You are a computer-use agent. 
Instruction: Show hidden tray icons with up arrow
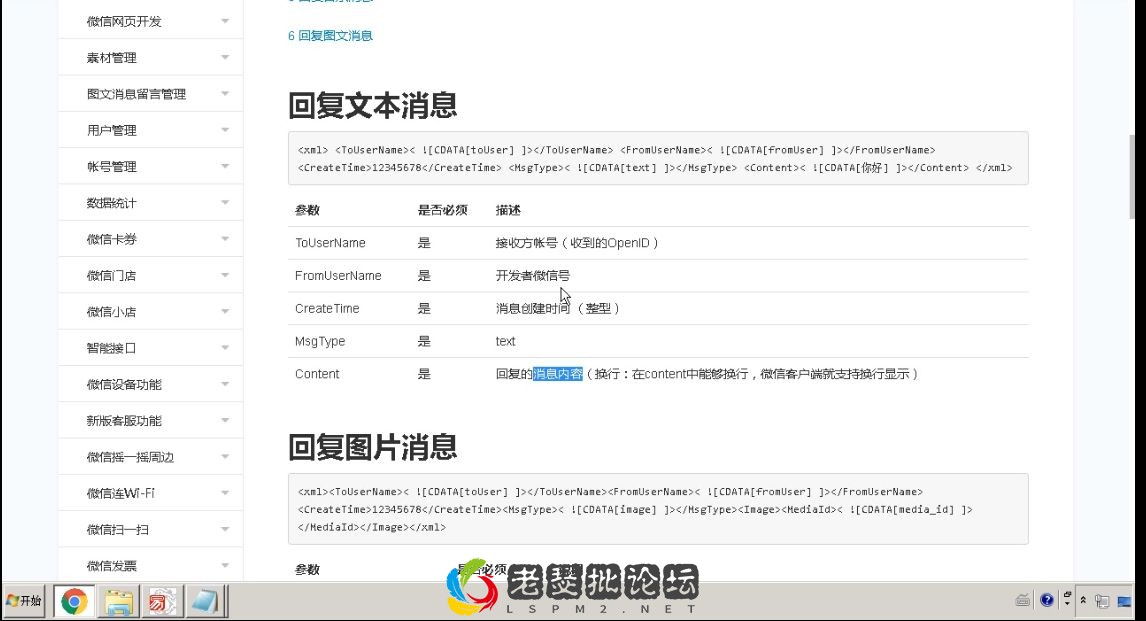coord(1083,601)
